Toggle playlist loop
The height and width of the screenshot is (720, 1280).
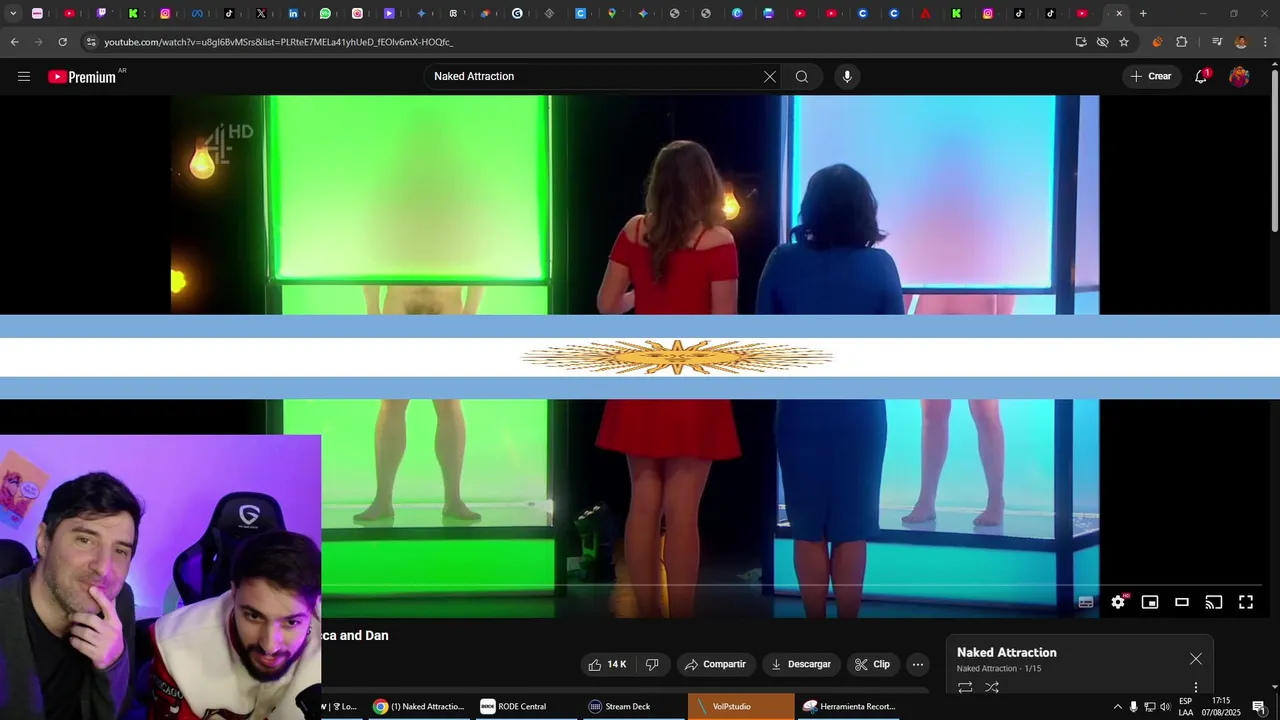[965, 687]
